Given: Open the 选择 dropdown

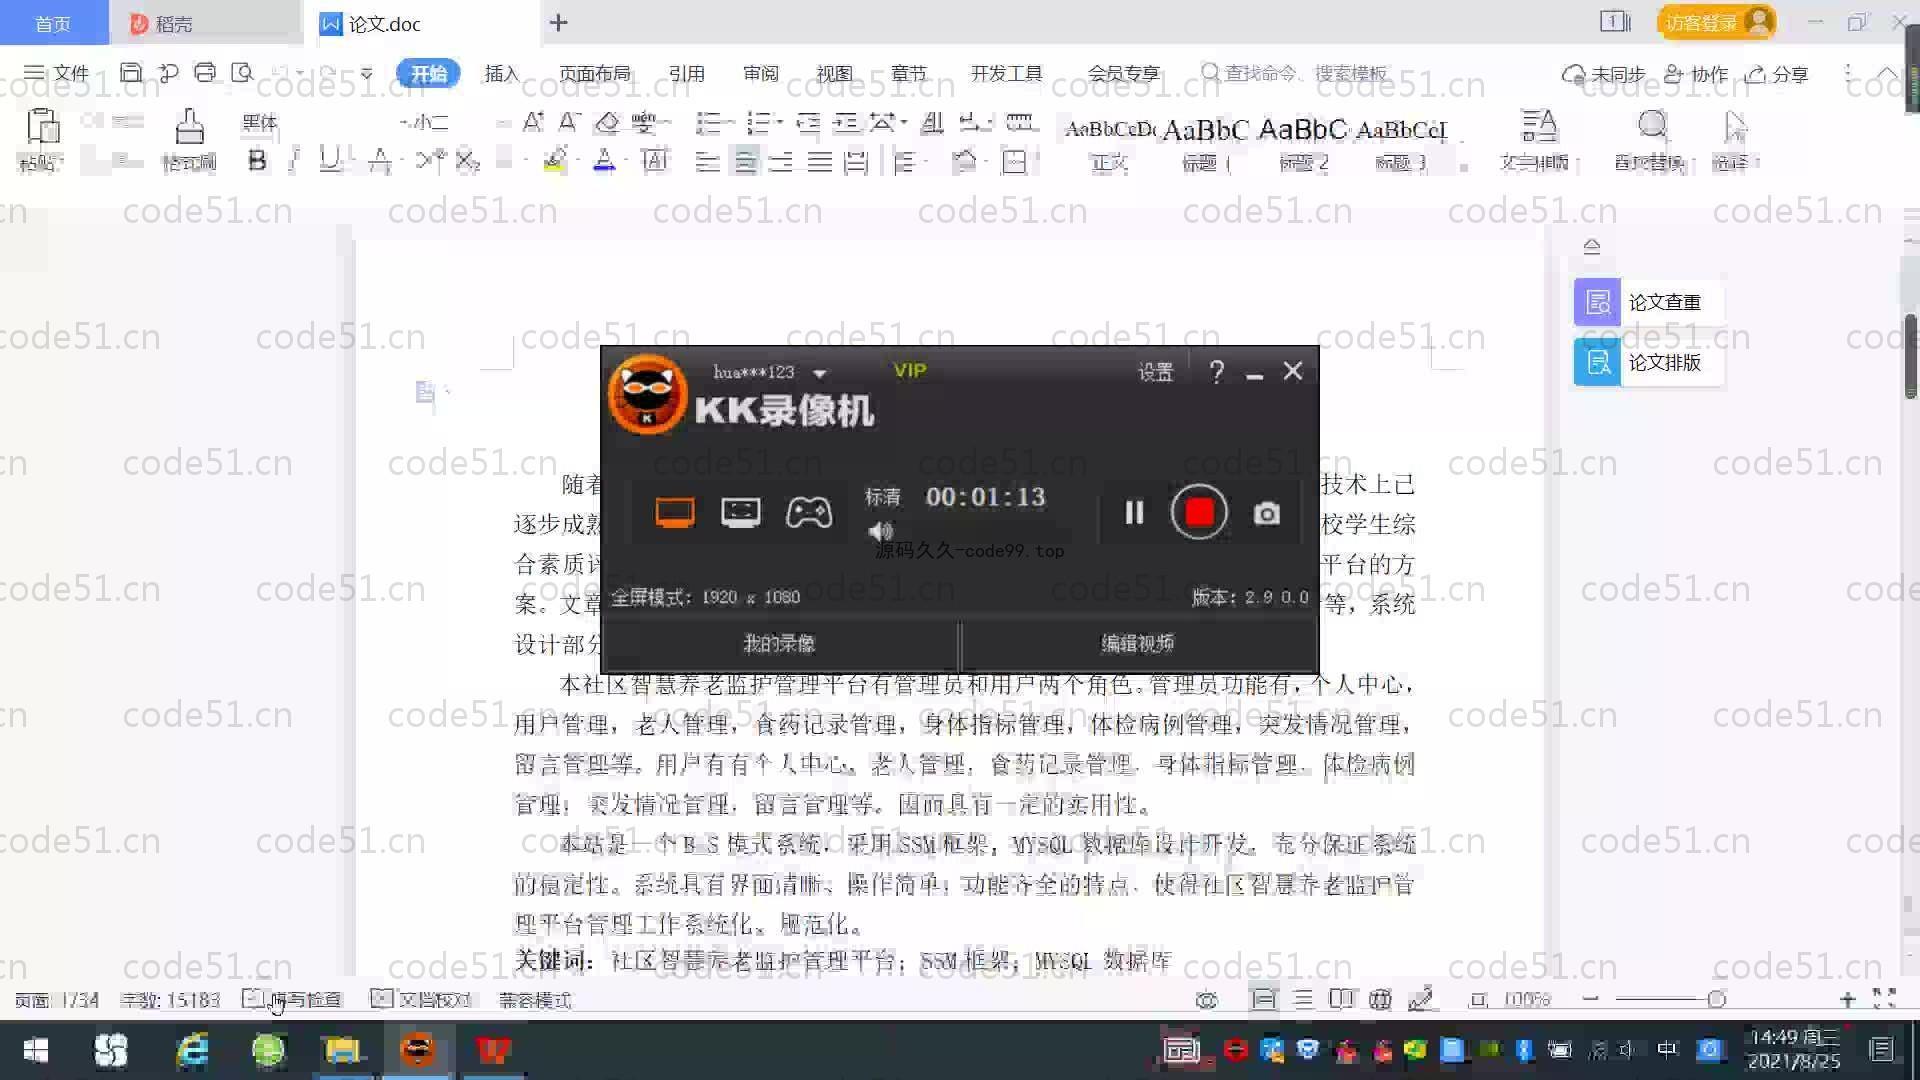Looking at the screenshot, I should click(x=1734, y=140).
